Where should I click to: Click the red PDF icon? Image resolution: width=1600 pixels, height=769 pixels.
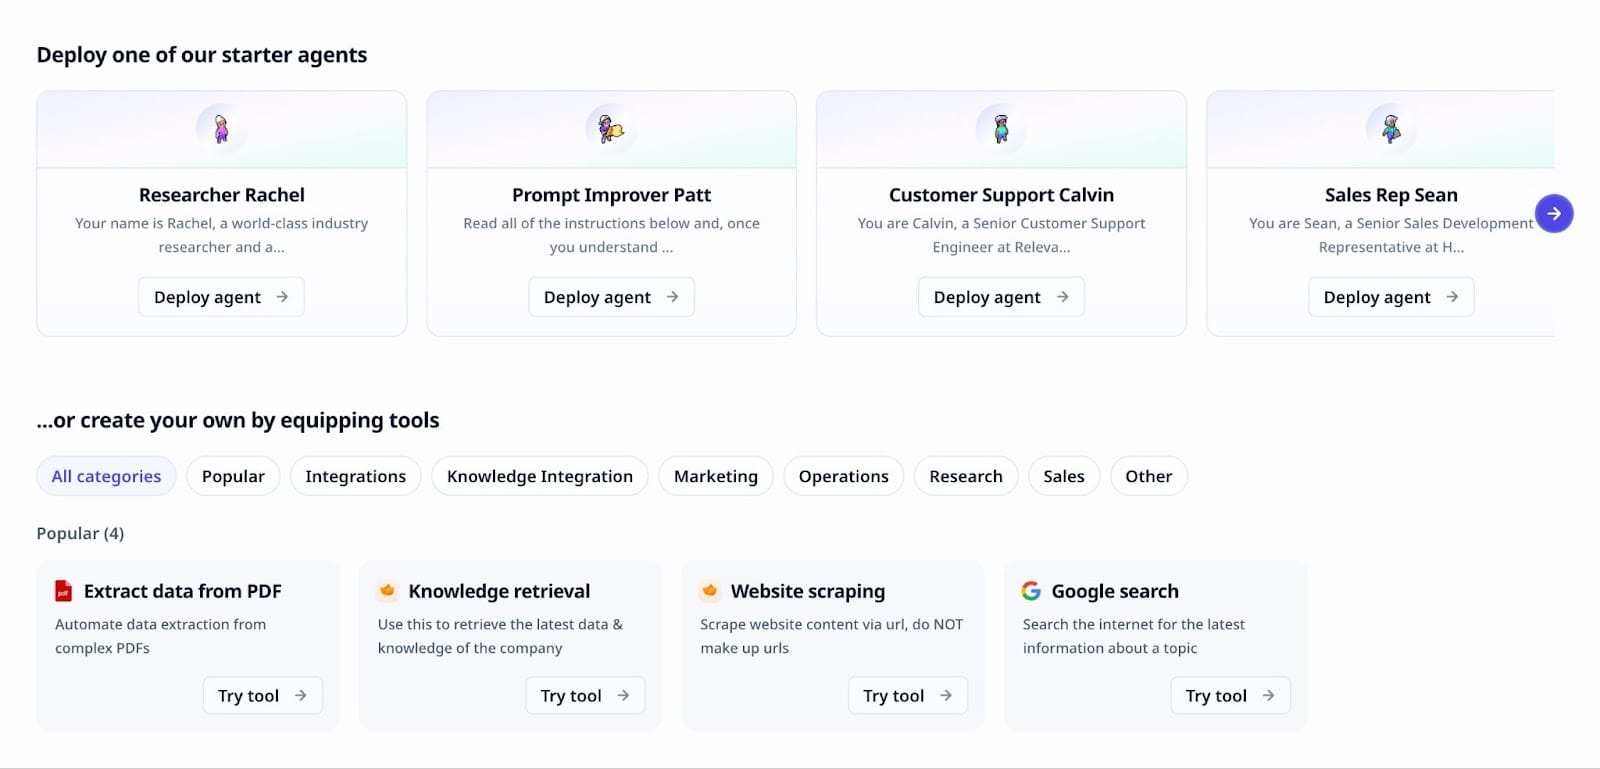[x=63, y=591]
